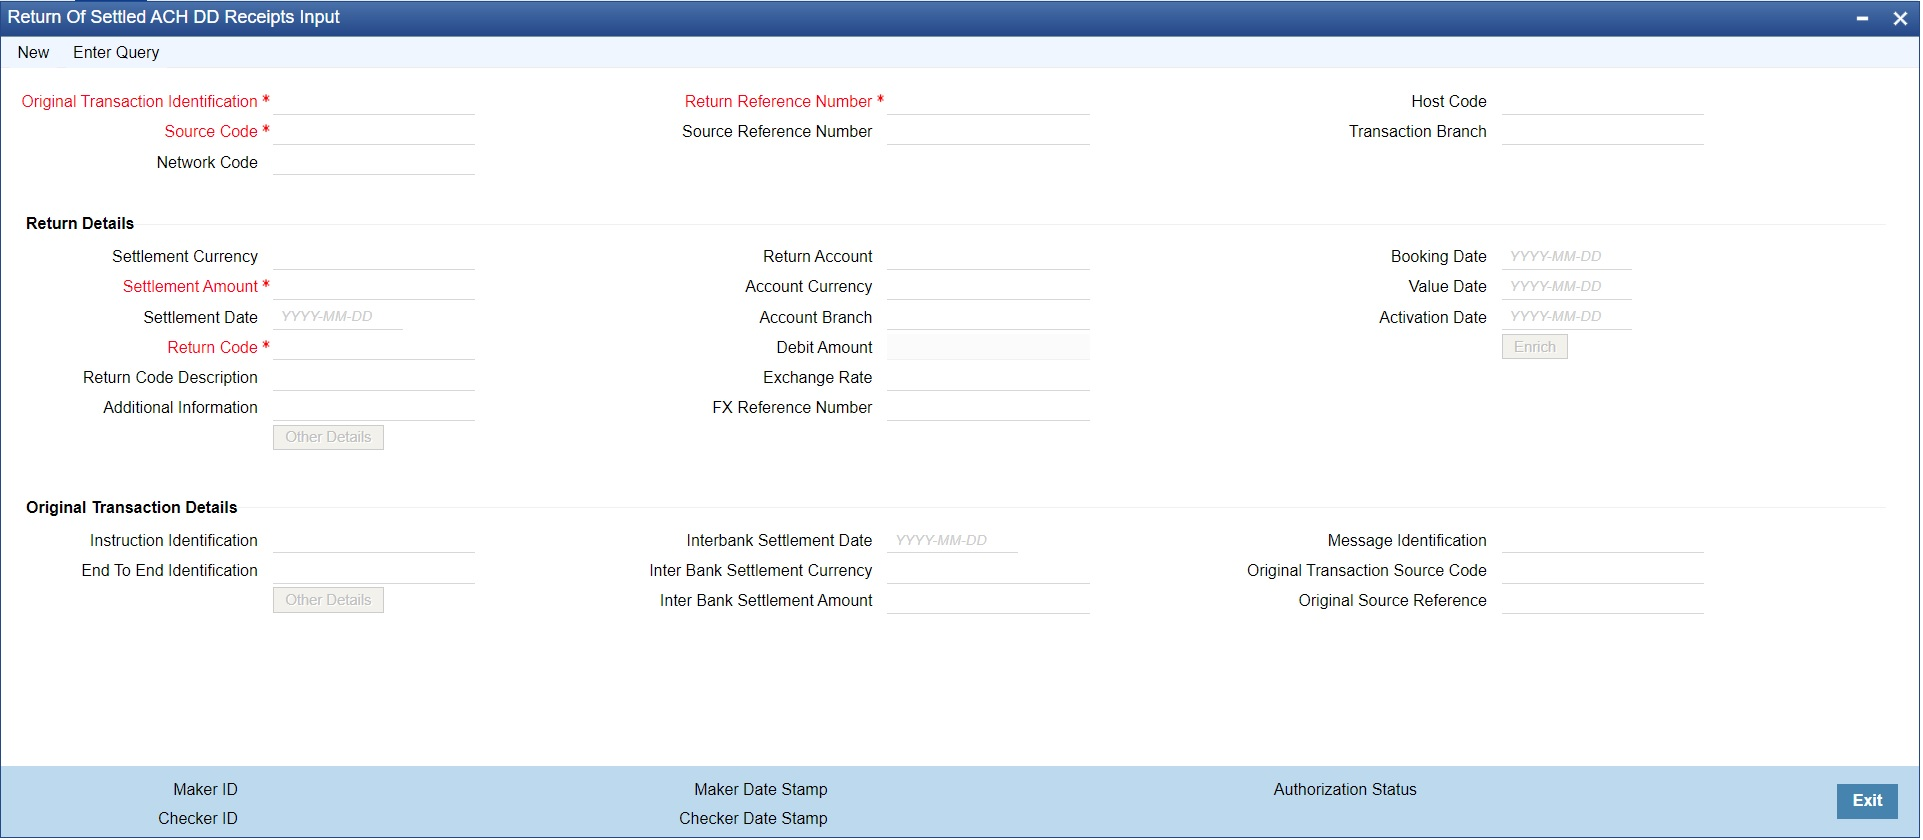Select the Booking Date field
The height and width of the screenshot is (840, 1923).
(1567, 257)
